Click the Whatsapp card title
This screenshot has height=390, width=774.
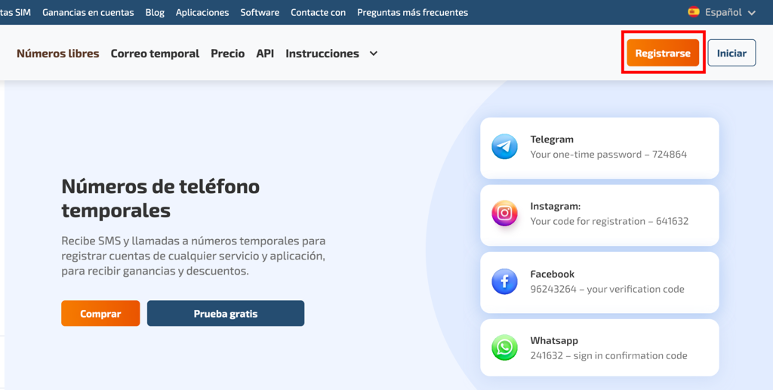554,341
